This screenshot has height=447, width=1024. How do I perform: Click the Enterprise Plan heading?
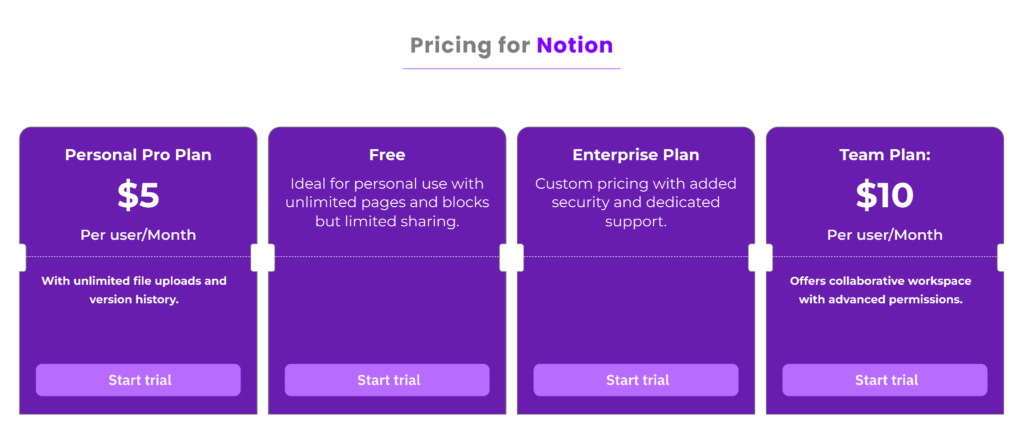click(636, 155)
